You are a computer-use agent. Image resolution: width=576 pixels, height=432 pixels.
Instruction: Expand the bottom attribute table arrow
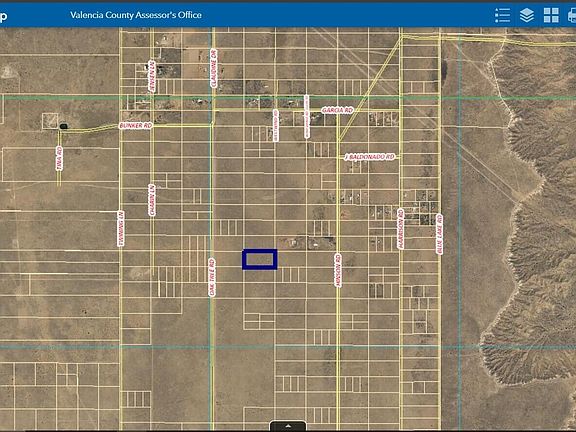(288, 426)
